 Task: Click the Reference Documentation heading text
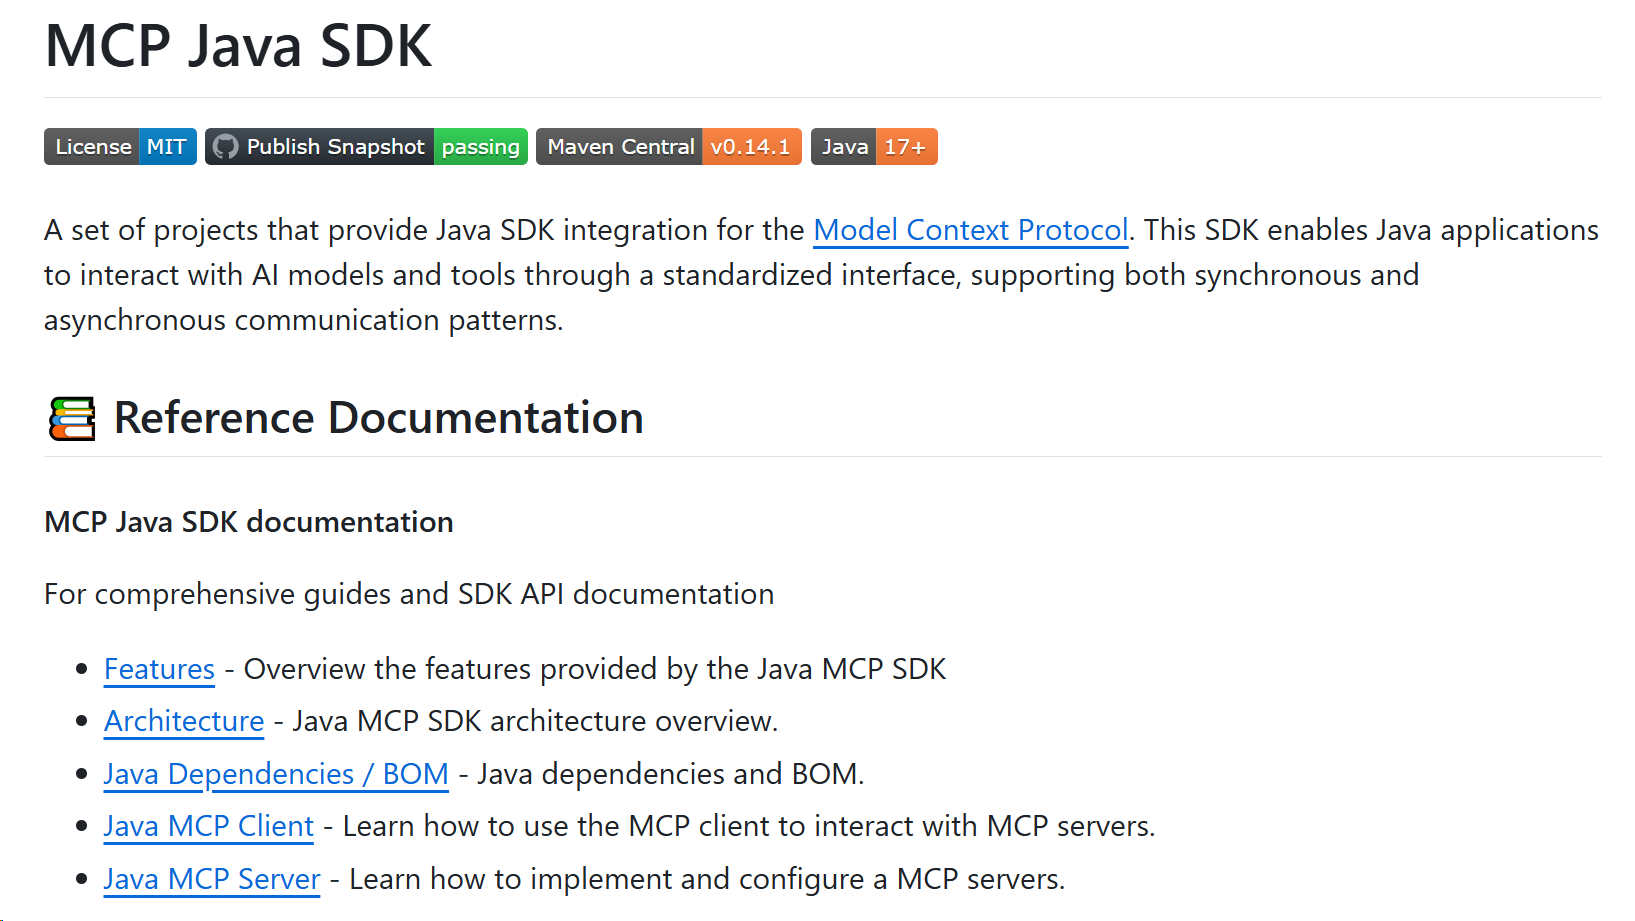(x=378, y=418)
